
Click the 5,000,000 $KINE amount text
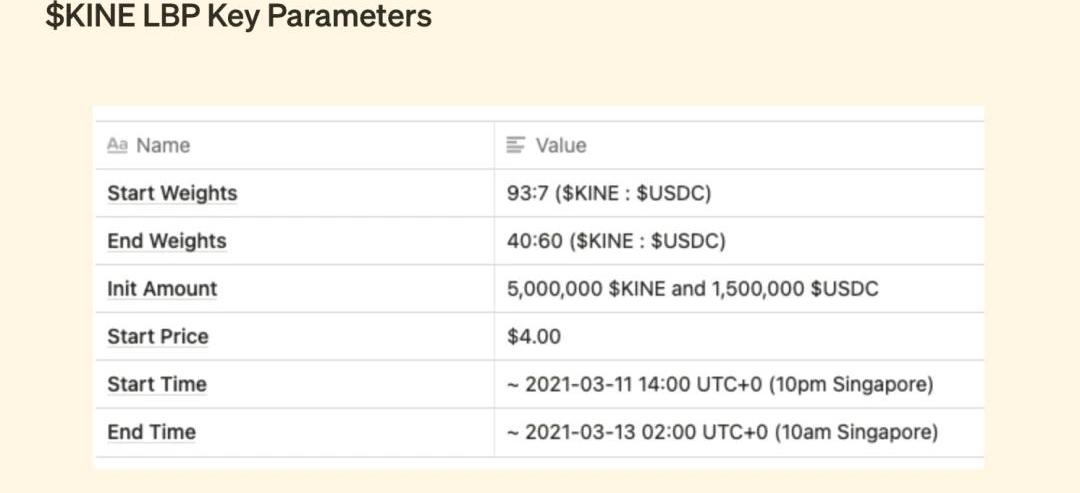point(581,289)
